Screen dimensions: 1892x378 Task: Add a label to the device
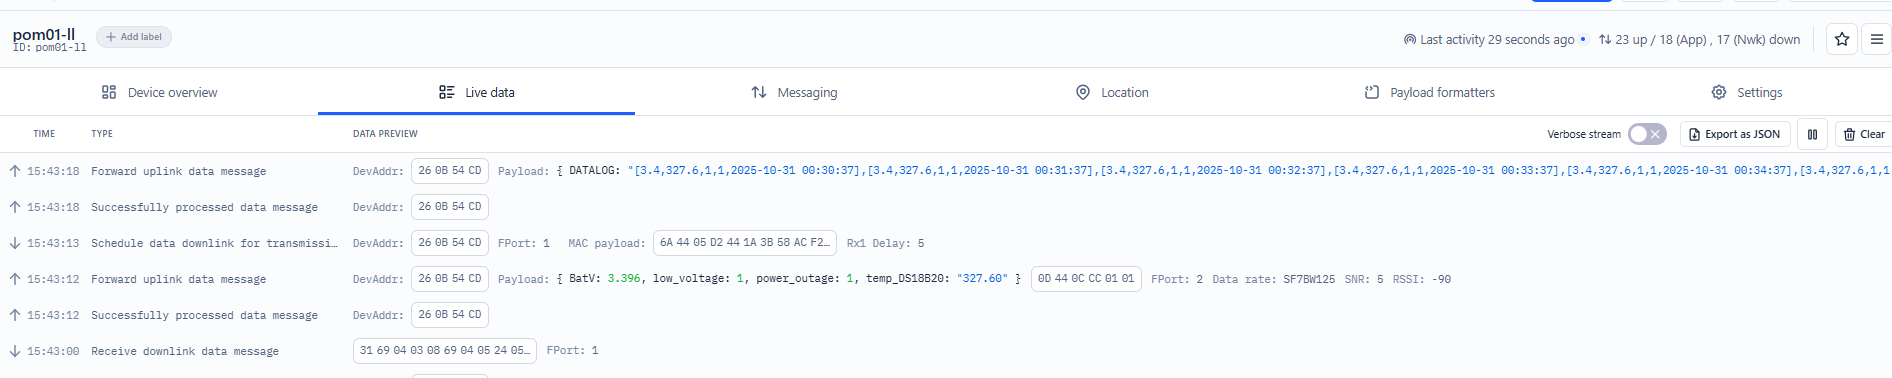[x=134, y=37]
